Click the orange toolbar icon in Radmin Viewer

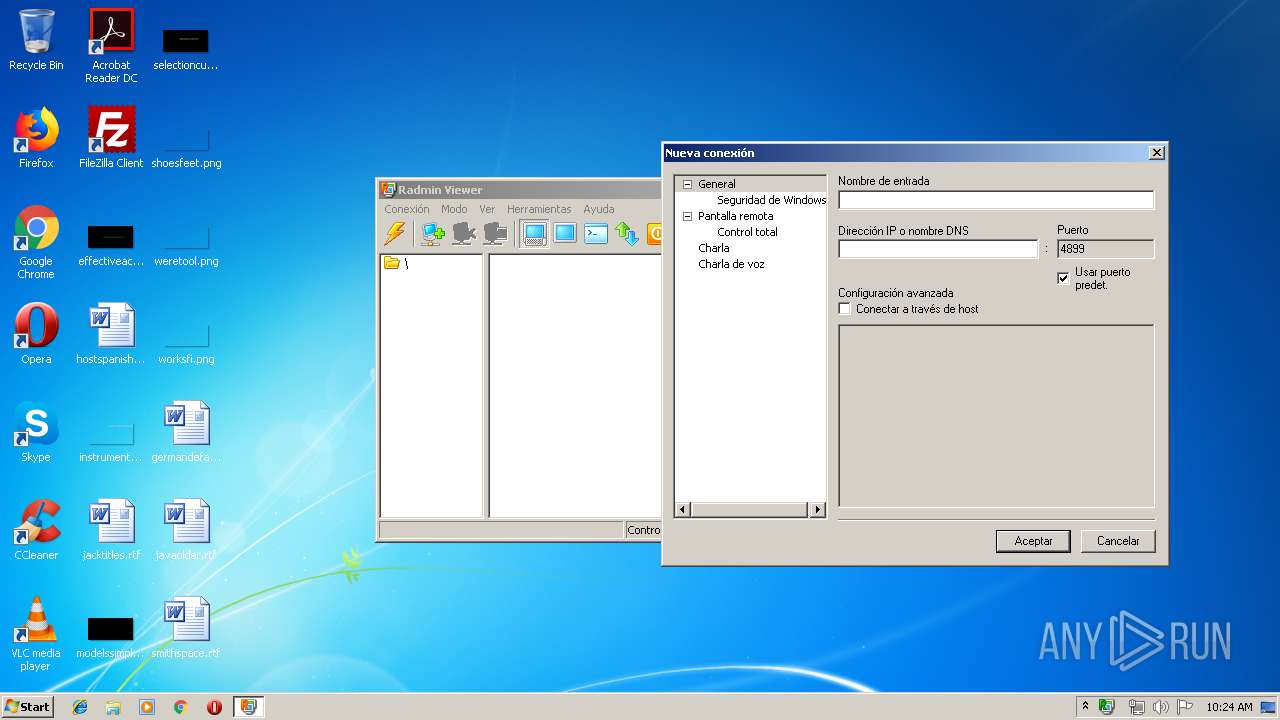point(654,233)
